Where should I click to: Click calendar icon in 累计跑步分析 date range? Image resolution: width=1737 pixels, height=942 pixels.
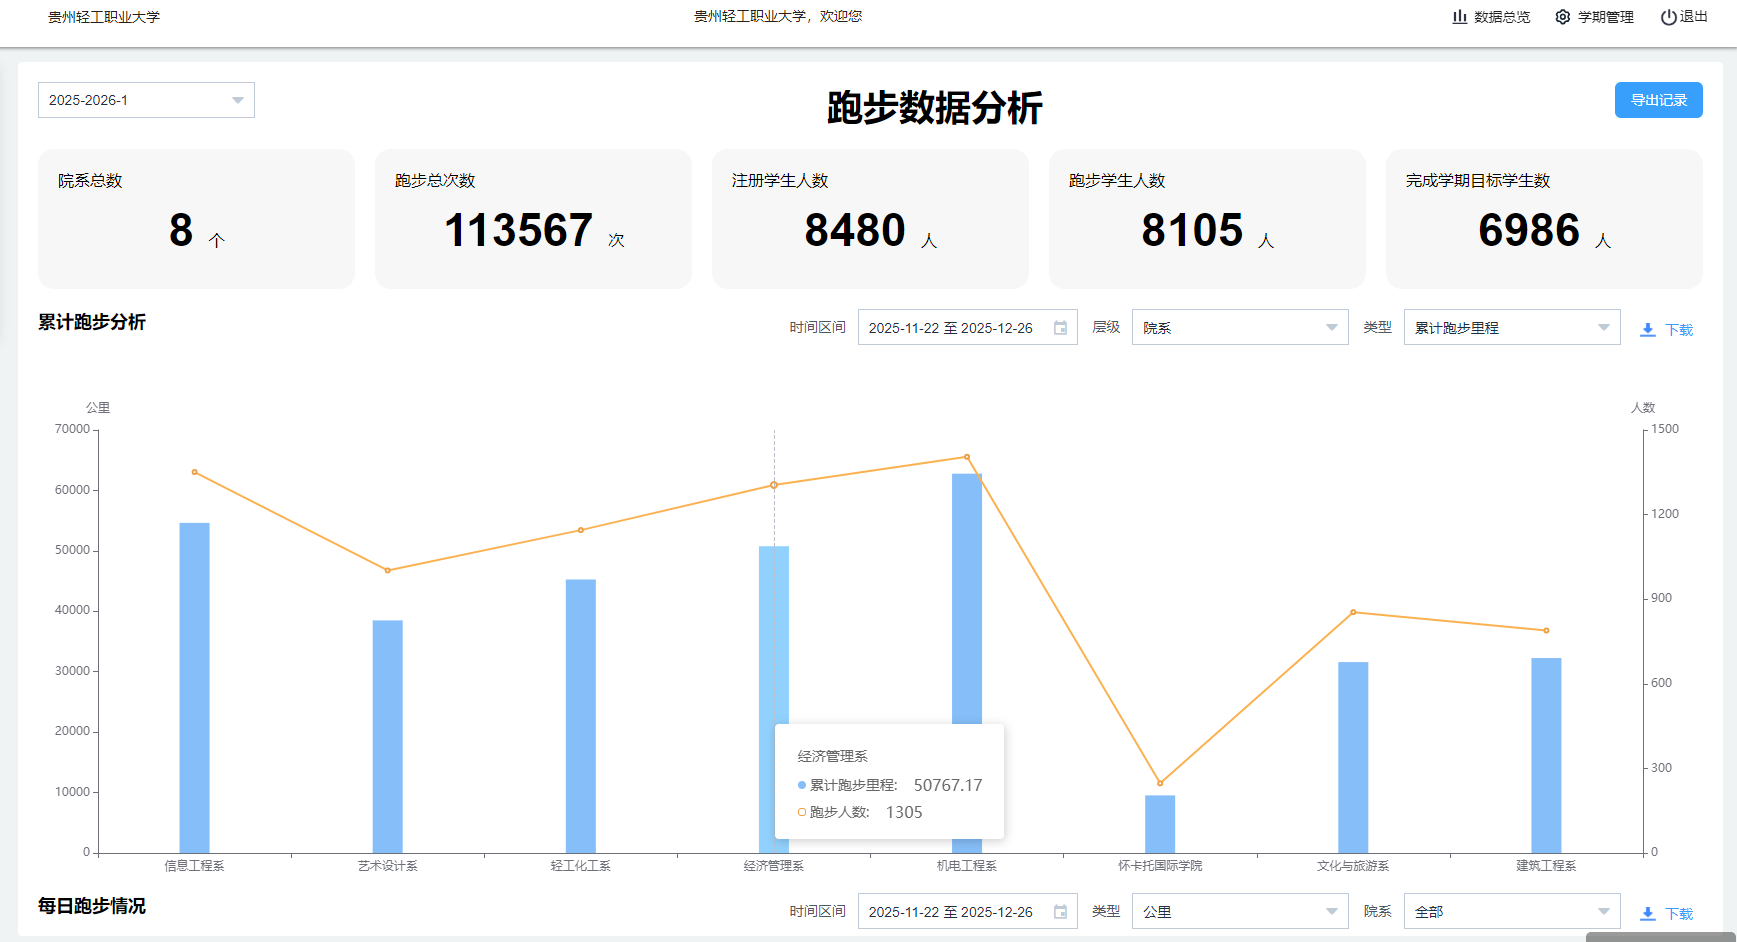coord(1060,328)
